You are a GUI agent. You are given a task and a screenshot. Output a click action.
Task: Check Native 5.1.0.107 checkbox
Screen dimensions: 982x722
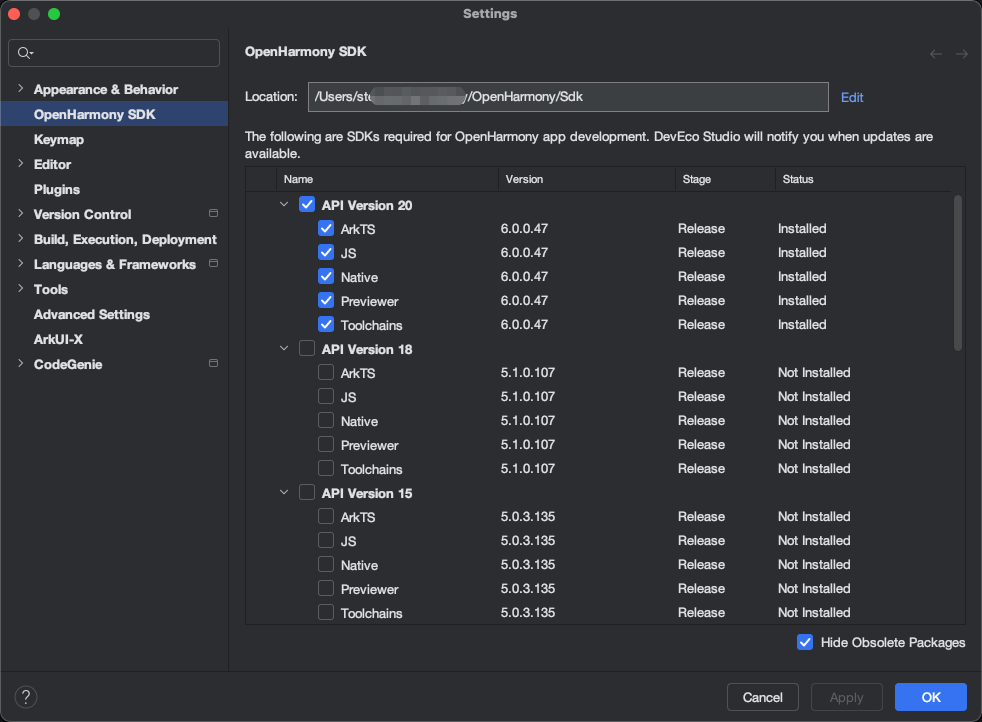tap(326, 420)
